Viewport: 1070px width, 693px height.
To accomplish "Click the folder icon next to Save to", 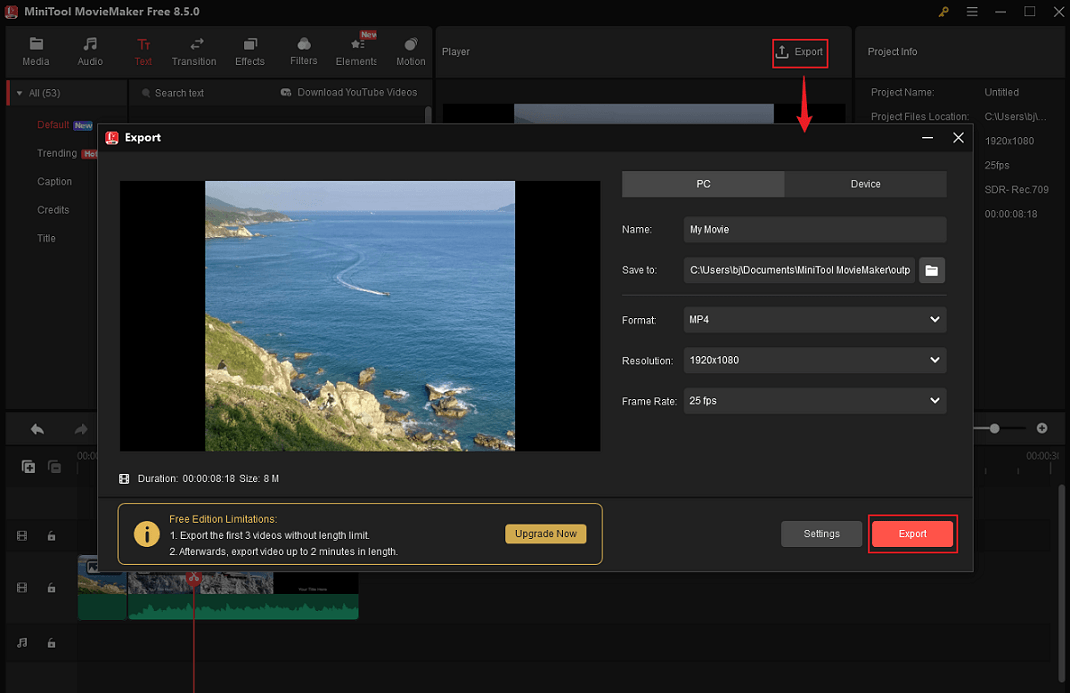I will click(x=931, y=270).
